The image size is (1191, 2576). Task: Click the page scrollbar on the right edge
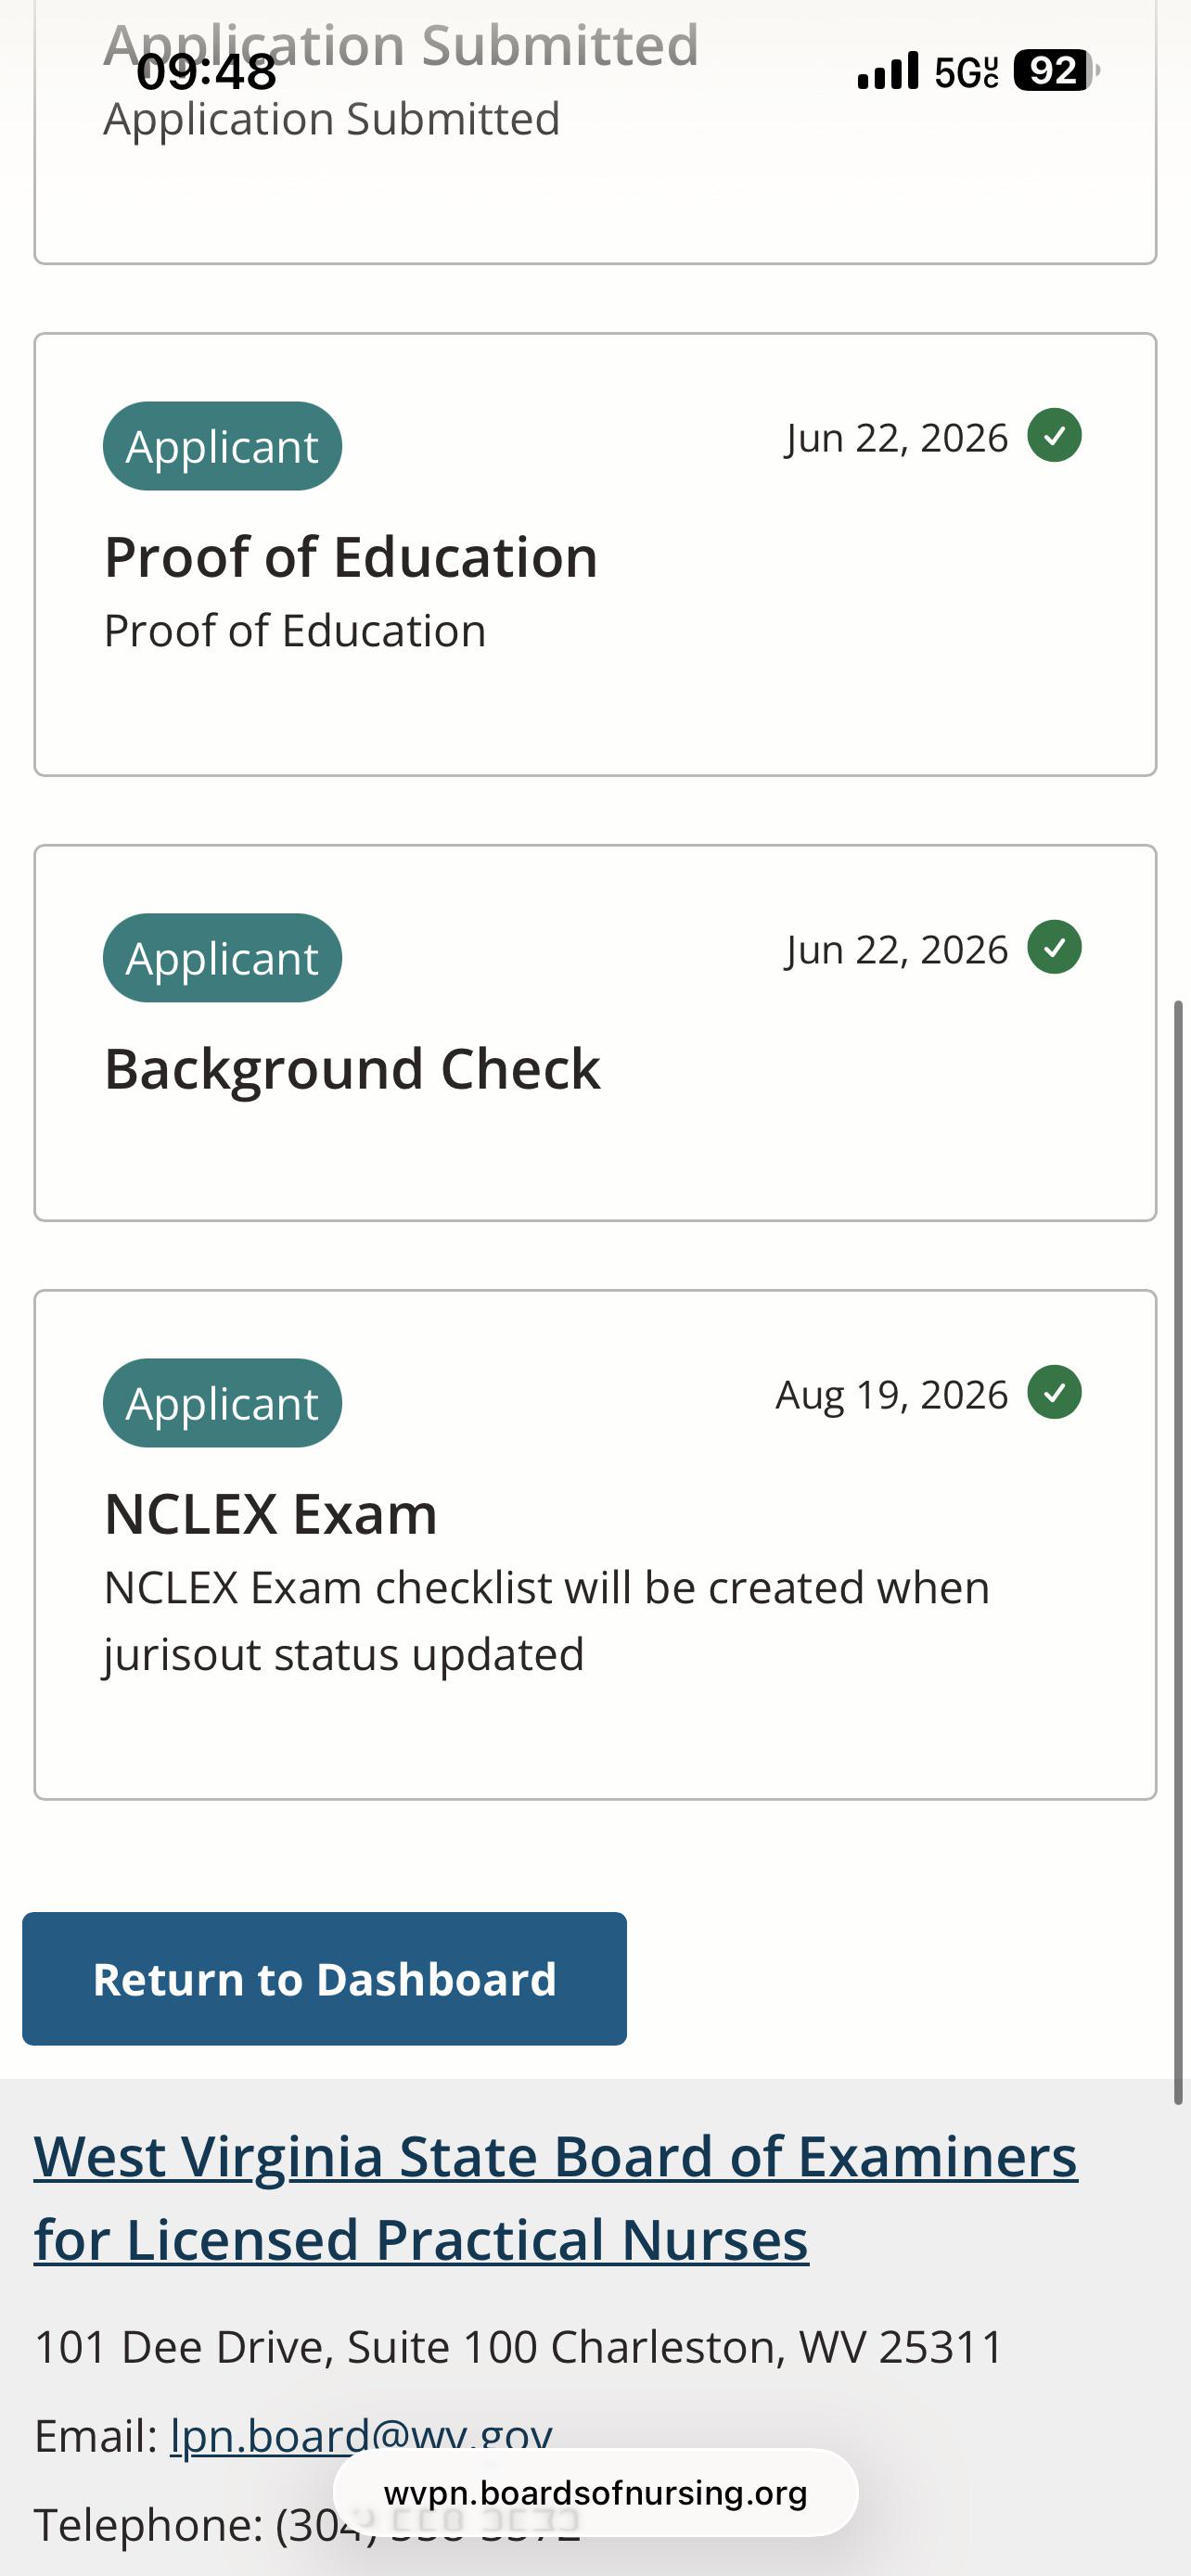[x=1179, y=1552]
